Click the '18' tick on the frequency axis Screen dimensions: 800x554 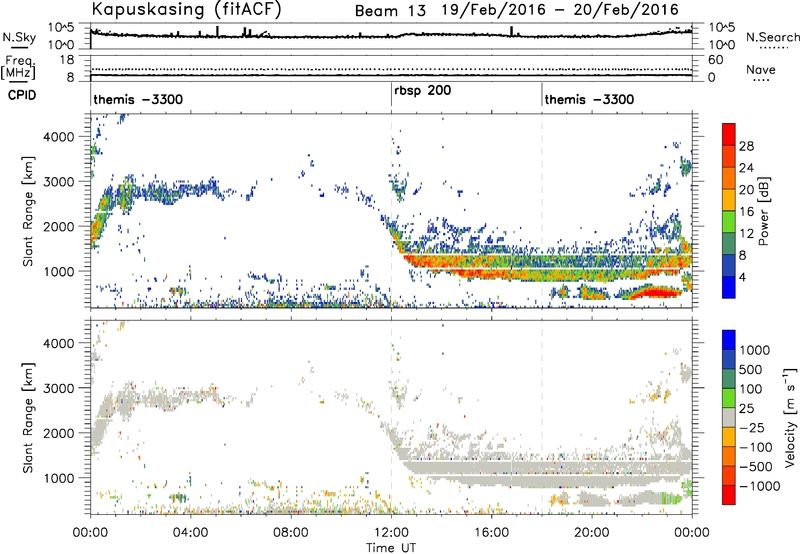click(x=67, y=60)
